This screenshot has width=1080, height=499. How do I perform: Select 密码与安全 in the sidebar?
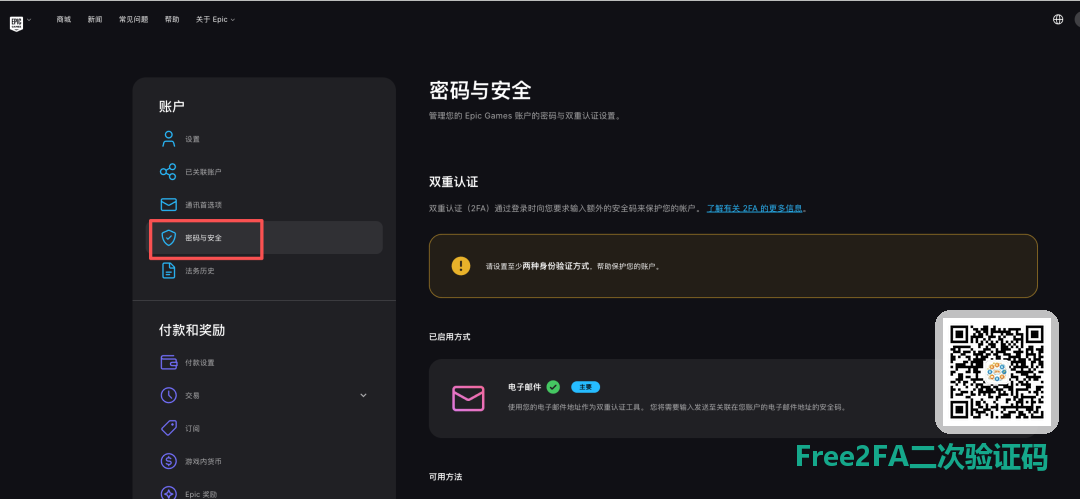[266, 238]
